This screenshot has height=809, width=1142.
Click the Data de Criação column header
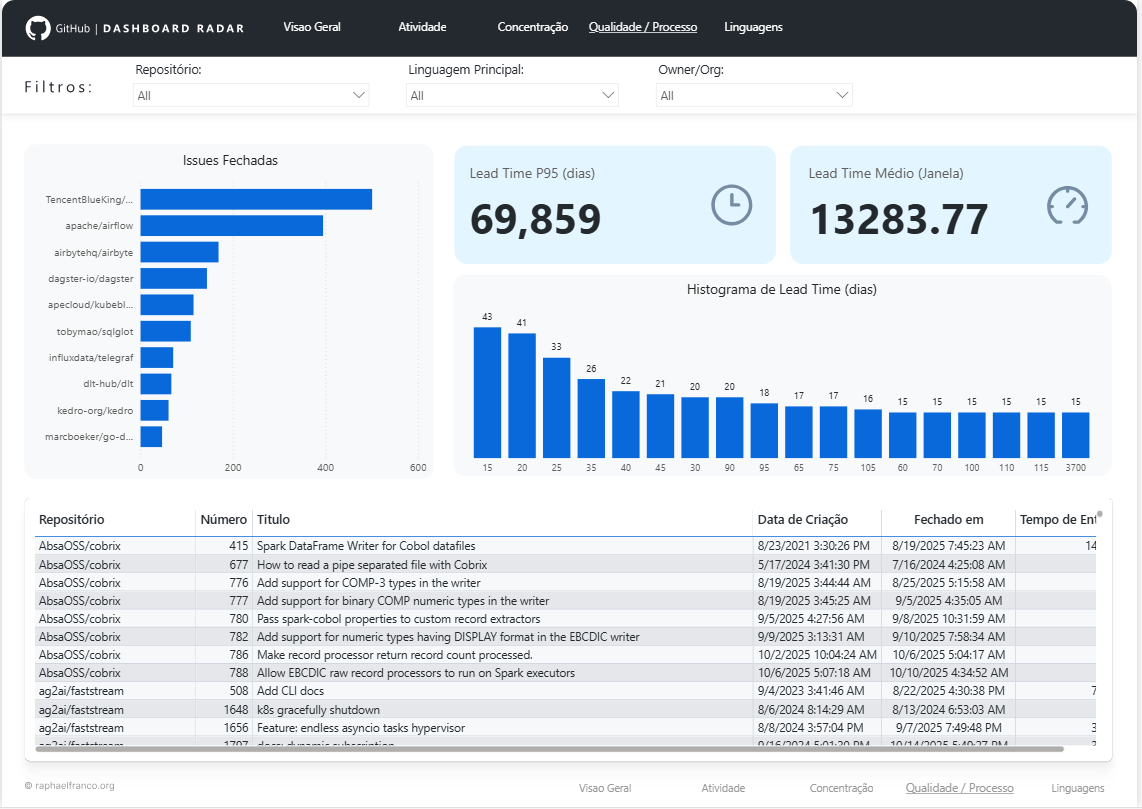click(x=803, y=519)
